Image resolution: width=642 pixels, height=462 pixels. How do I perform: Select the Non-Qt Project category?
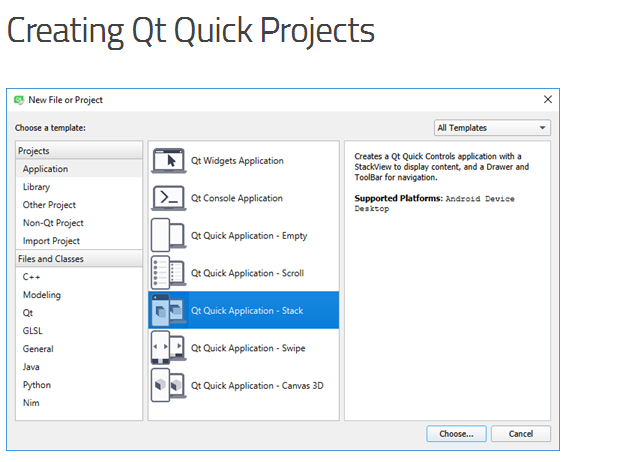click(79, 223)
